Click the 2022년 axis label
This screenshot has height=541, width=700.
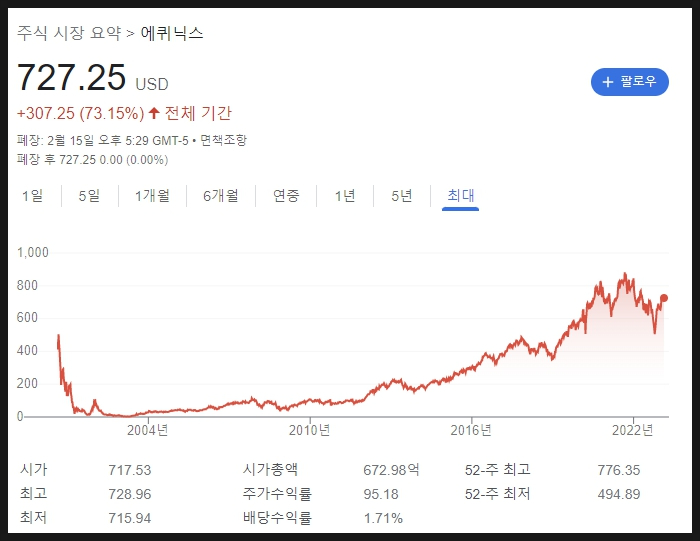point(633,430)
